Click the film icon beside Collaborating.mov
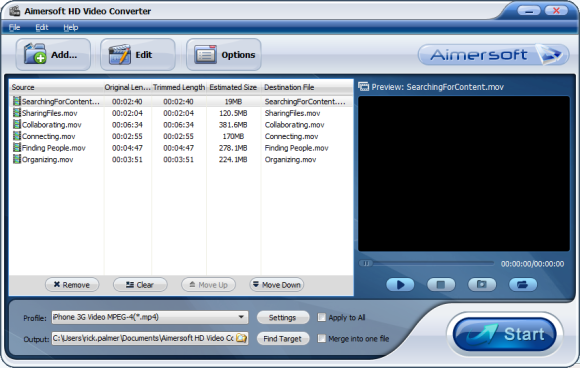 pos(17,124)
